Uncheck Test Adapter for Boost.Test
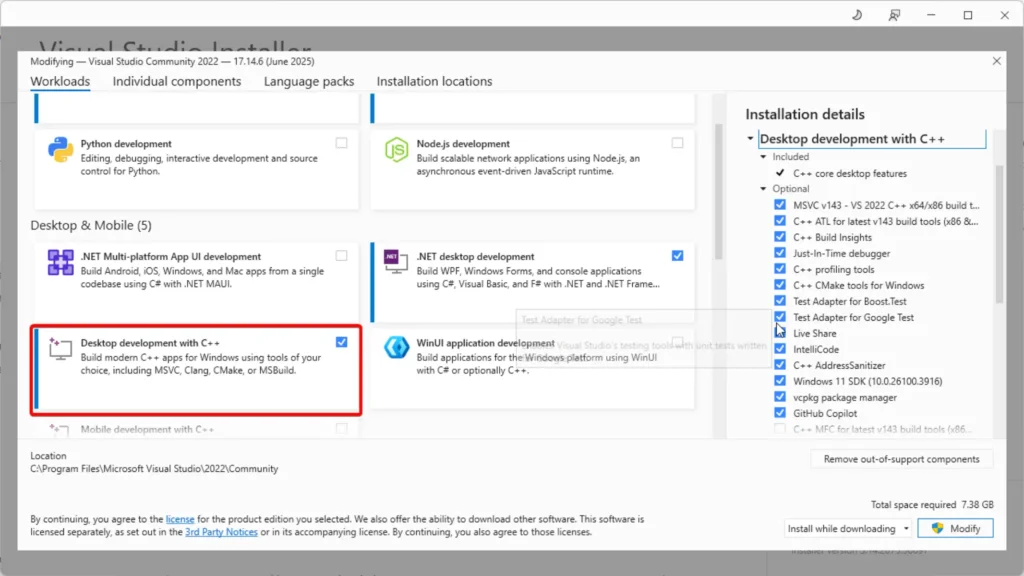 tap(780, 300)
